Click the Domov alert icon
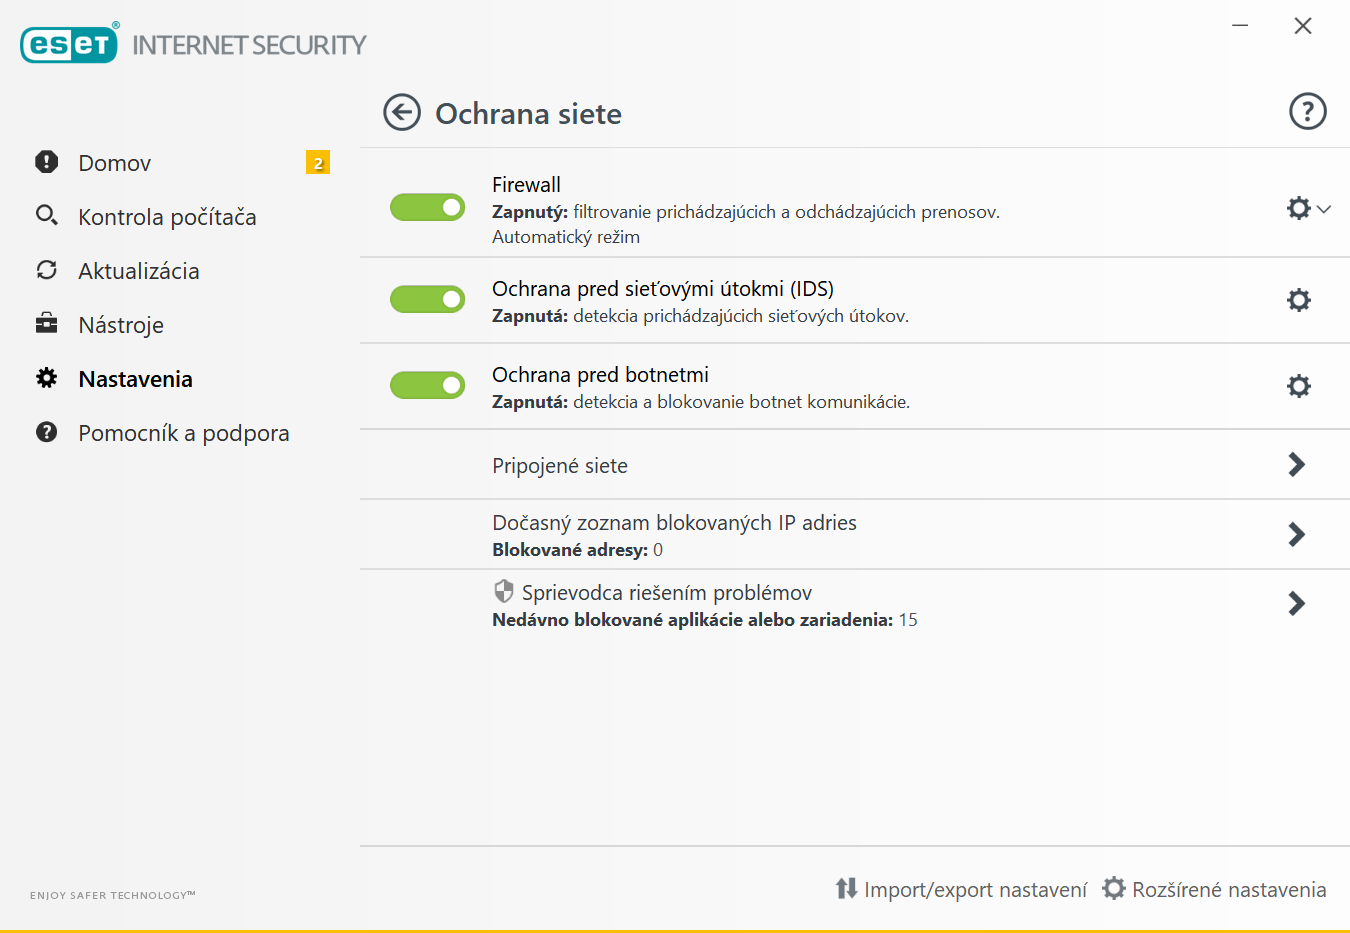The height and width of the screenshot is (933, 1350). [47, 162]
